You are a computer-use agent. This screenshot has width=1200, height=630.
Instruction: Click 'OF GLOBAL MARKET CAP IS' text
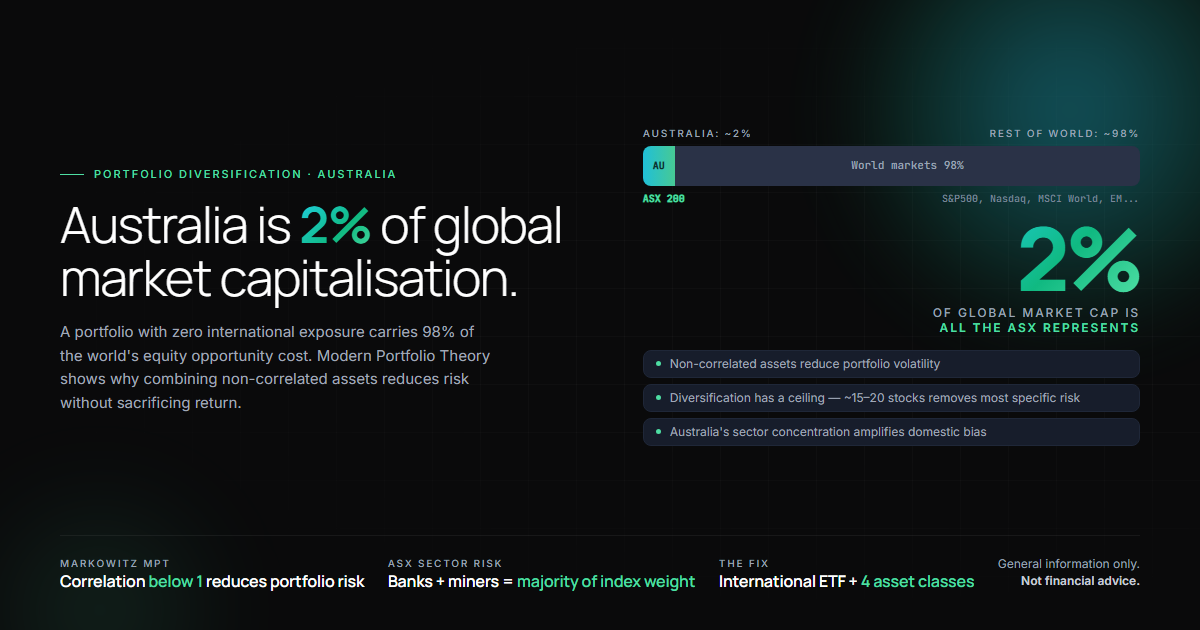[x=1036, y=313]
